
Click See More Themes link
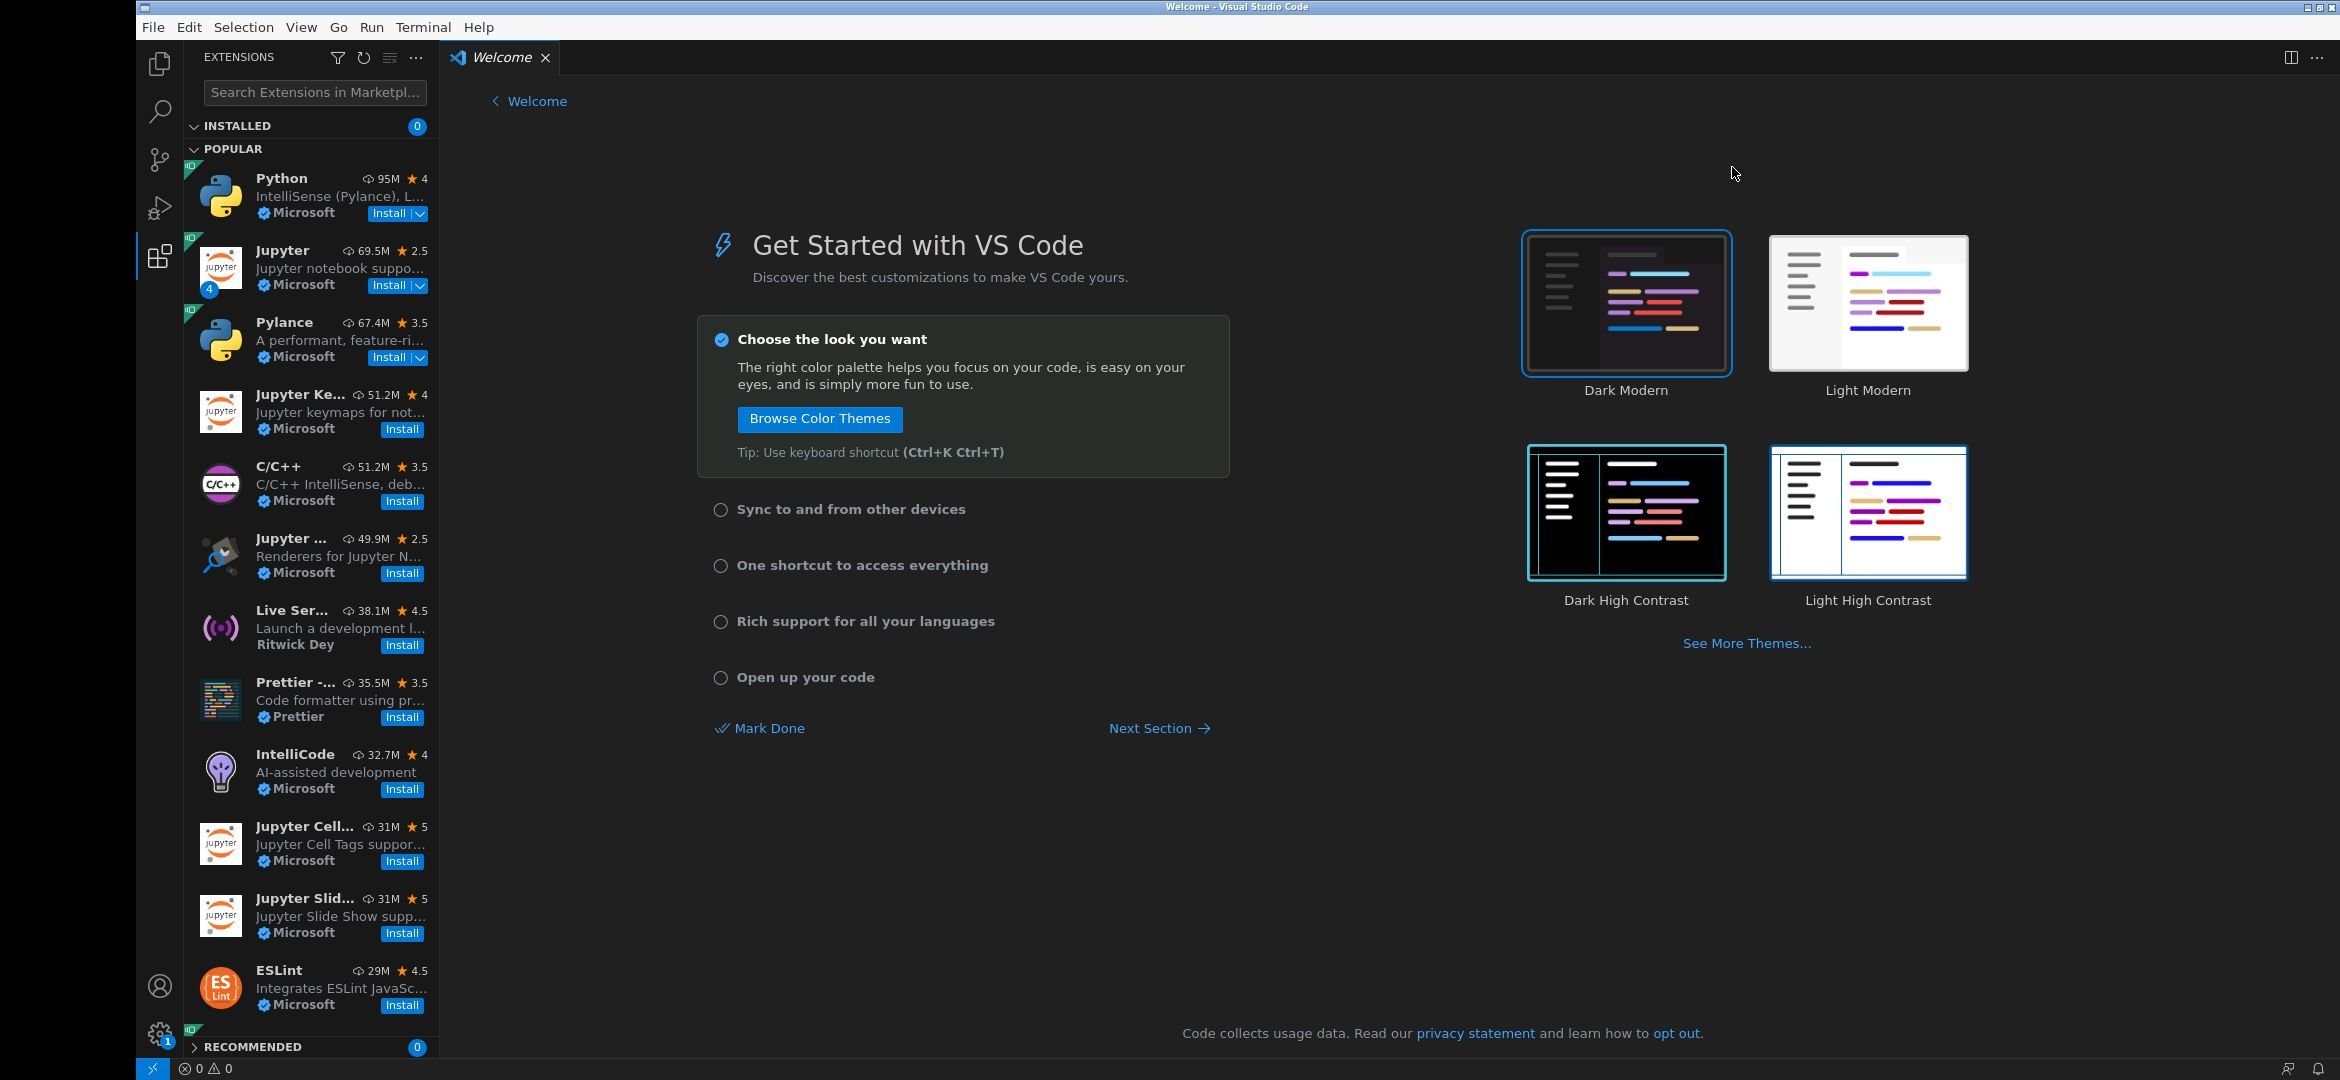[1746, 644]
